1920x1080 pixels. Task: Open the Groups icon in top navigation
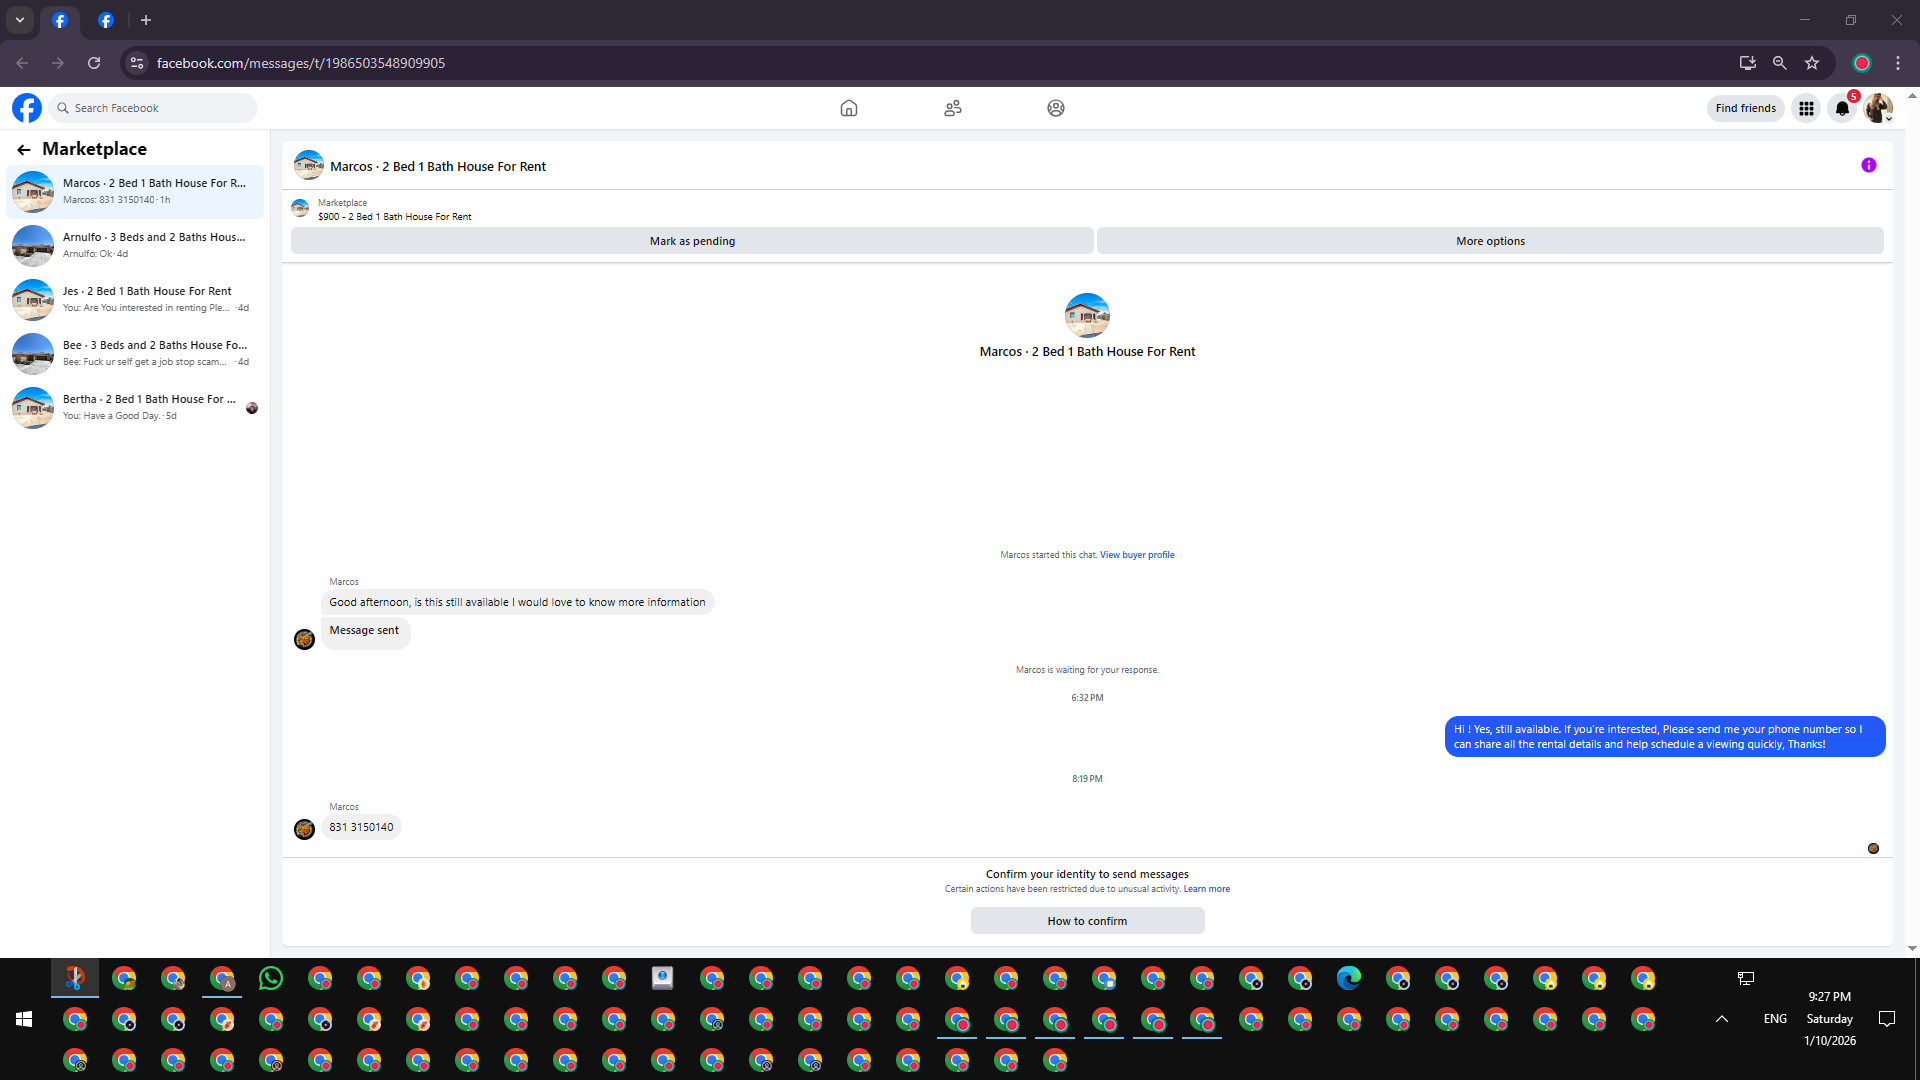(1055, 108)
